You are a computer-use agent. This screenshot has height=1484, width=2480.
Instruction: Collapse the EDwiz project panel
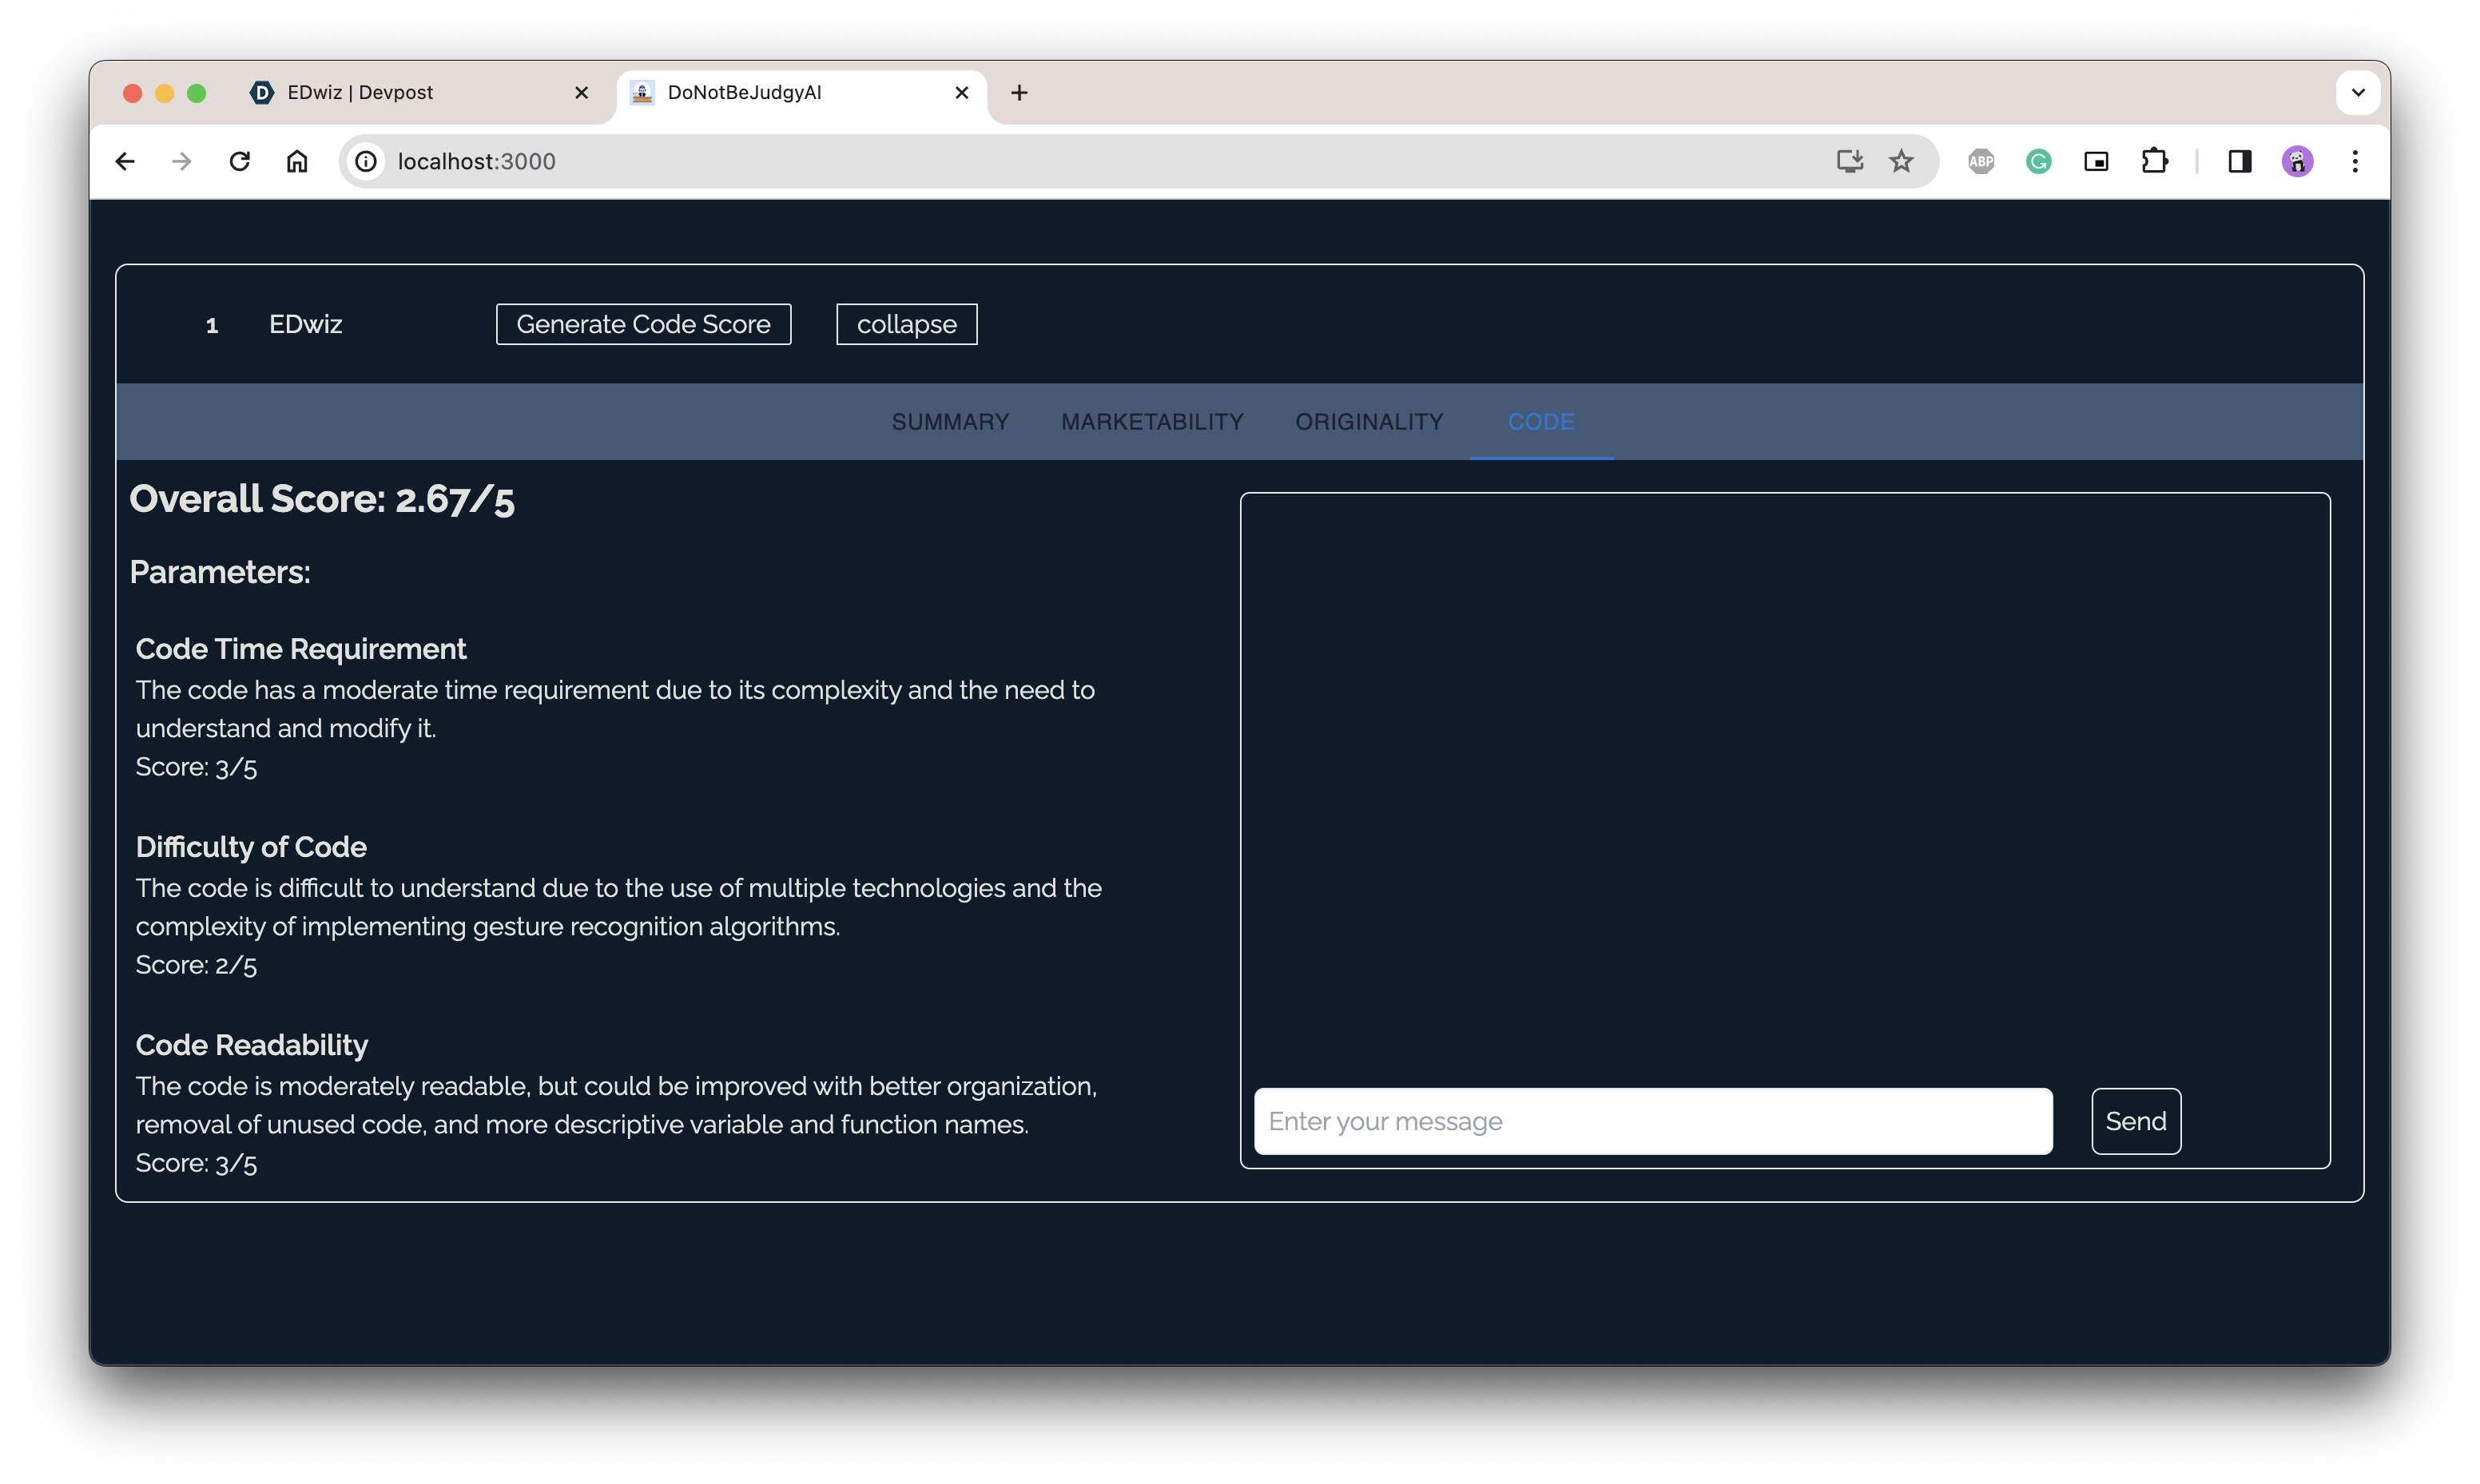click(906, 324)
